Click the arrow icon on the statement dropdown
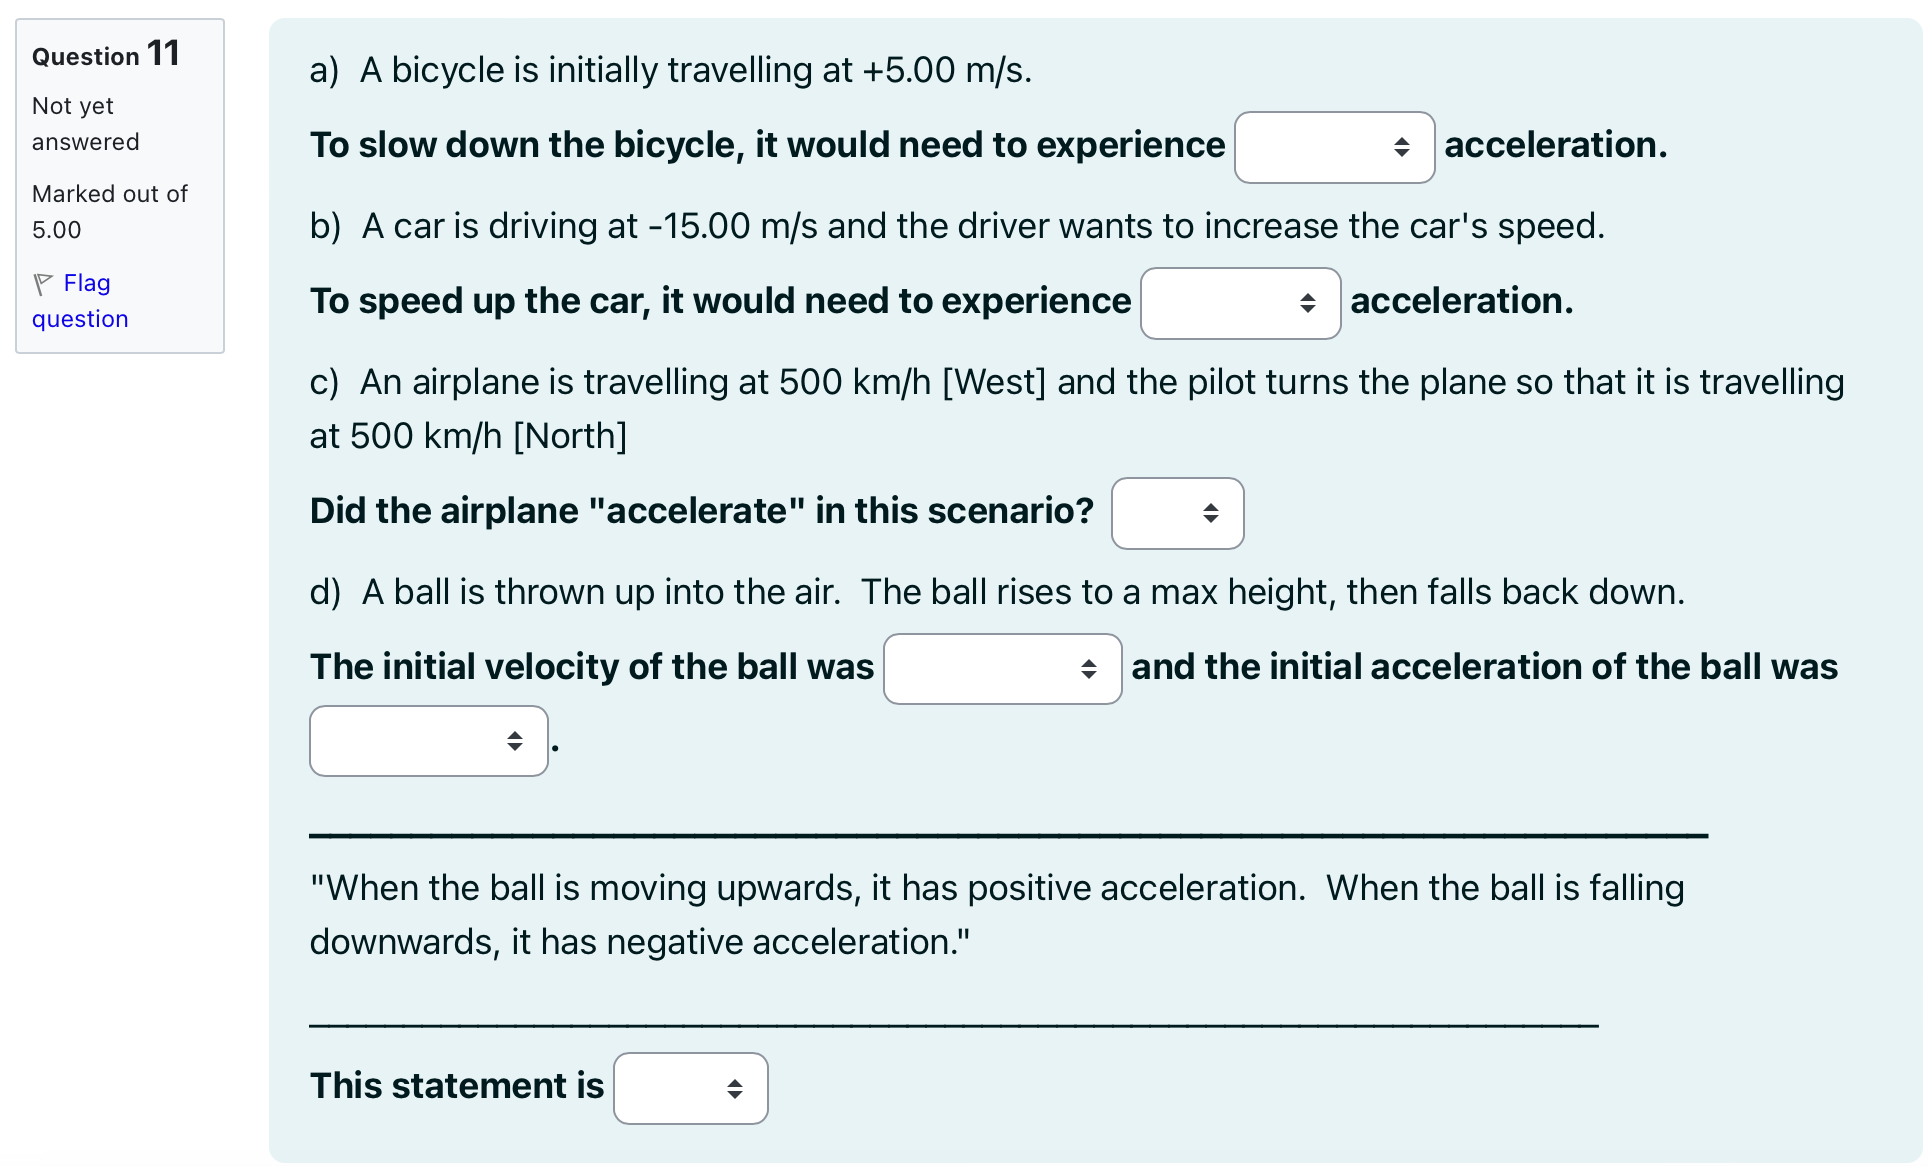Viewport: 1928px width, 1166px height. 734,1088
